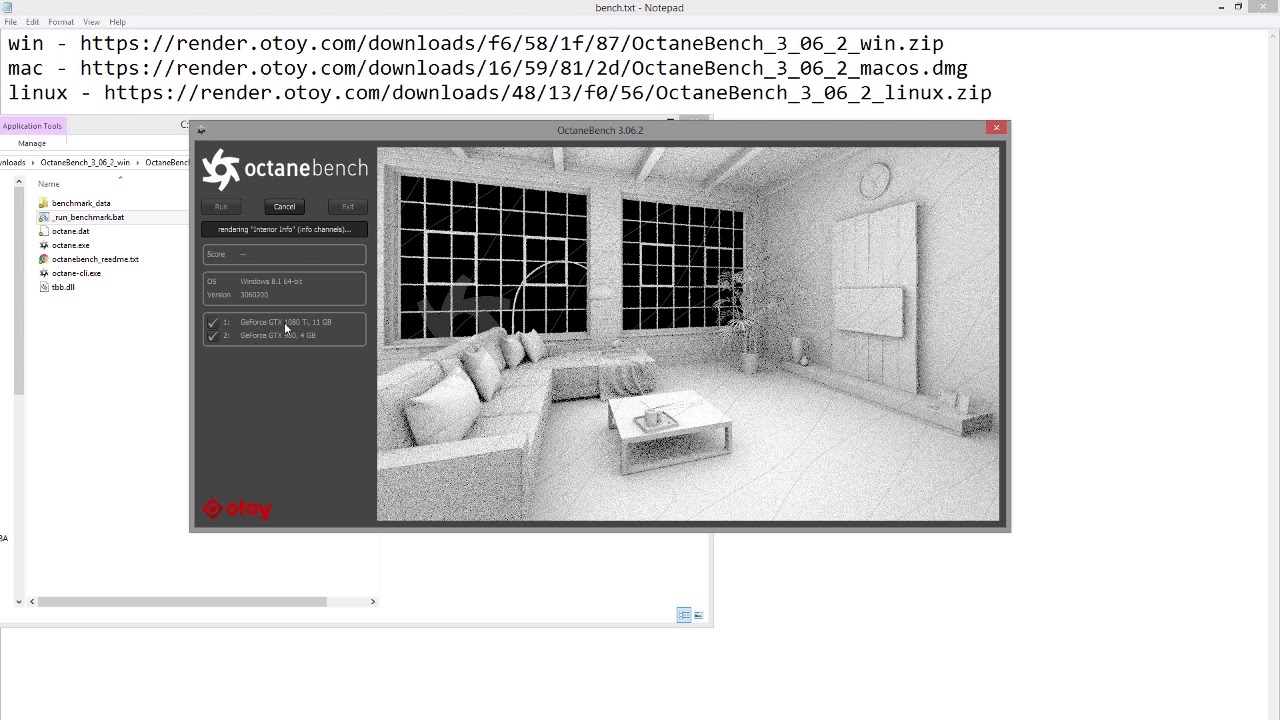Click the up arrow of Explorer's navigation pane scrollbar

pyautogui.click(x=18, y=182)
